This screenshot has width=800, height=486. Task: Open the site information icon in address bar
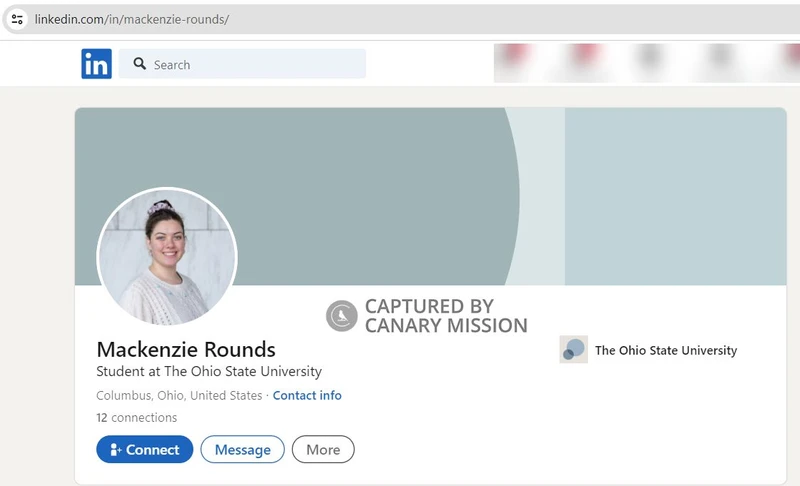[17, 19]
